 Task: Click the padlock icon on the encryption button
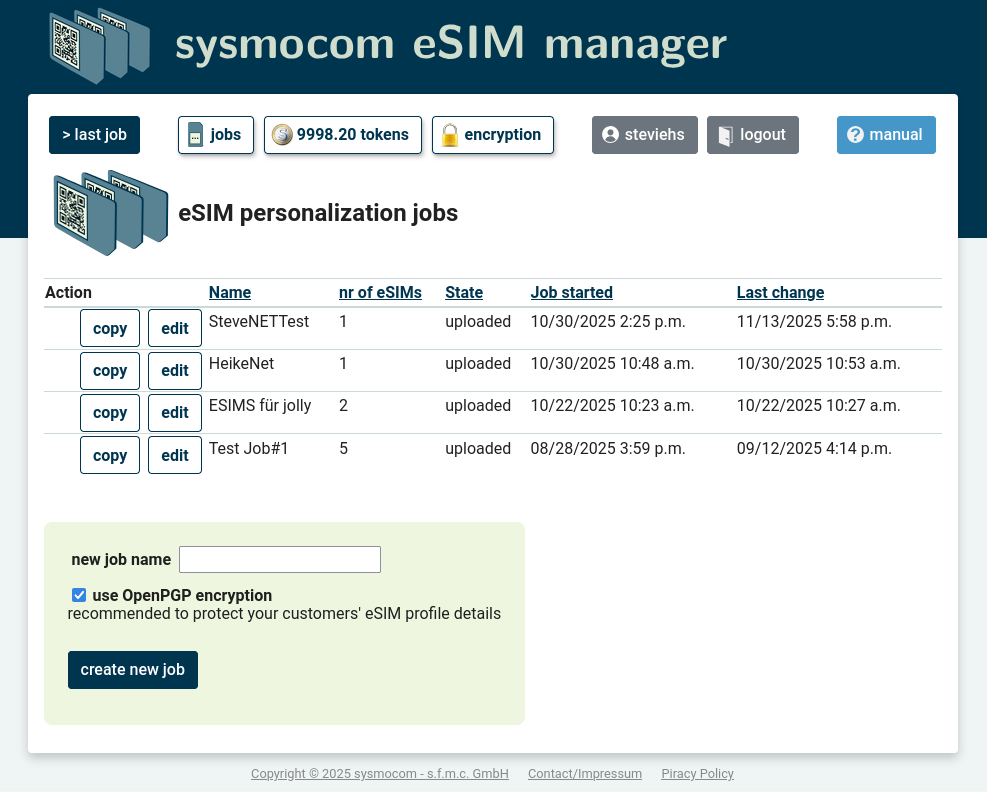click(449, 134)
